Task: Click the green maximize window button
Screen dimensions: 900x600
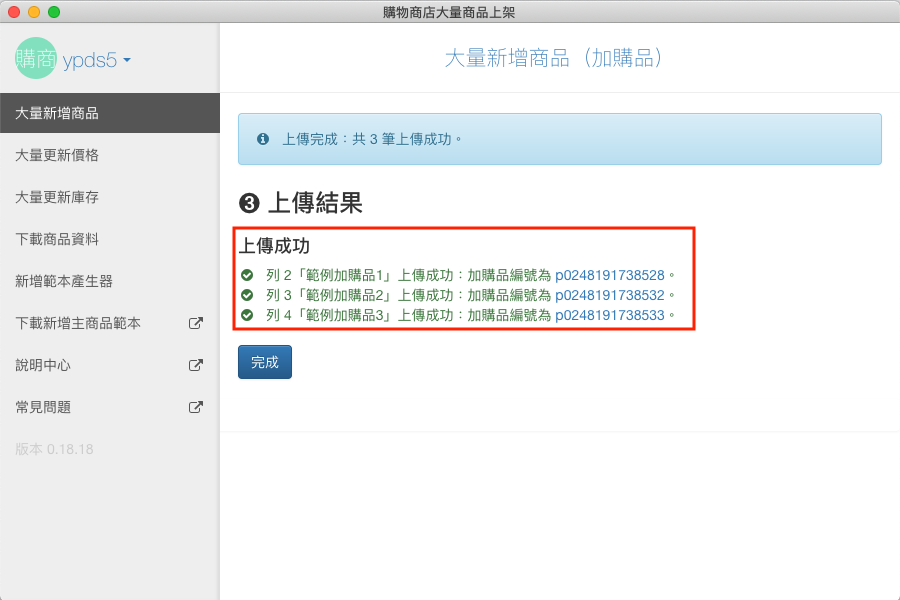Action: 54,12
